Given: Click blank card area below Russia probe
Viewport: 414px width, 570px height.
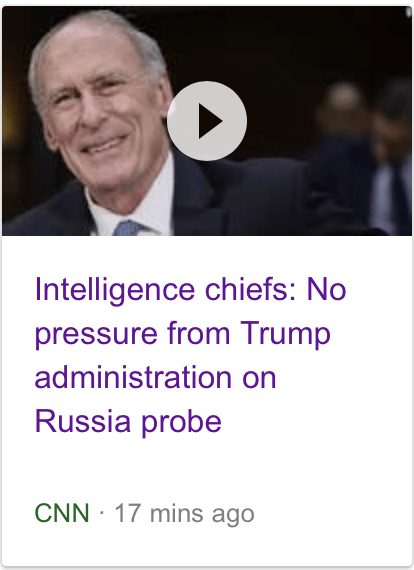Looking at the screenshot, I should (x=207, y=469).
